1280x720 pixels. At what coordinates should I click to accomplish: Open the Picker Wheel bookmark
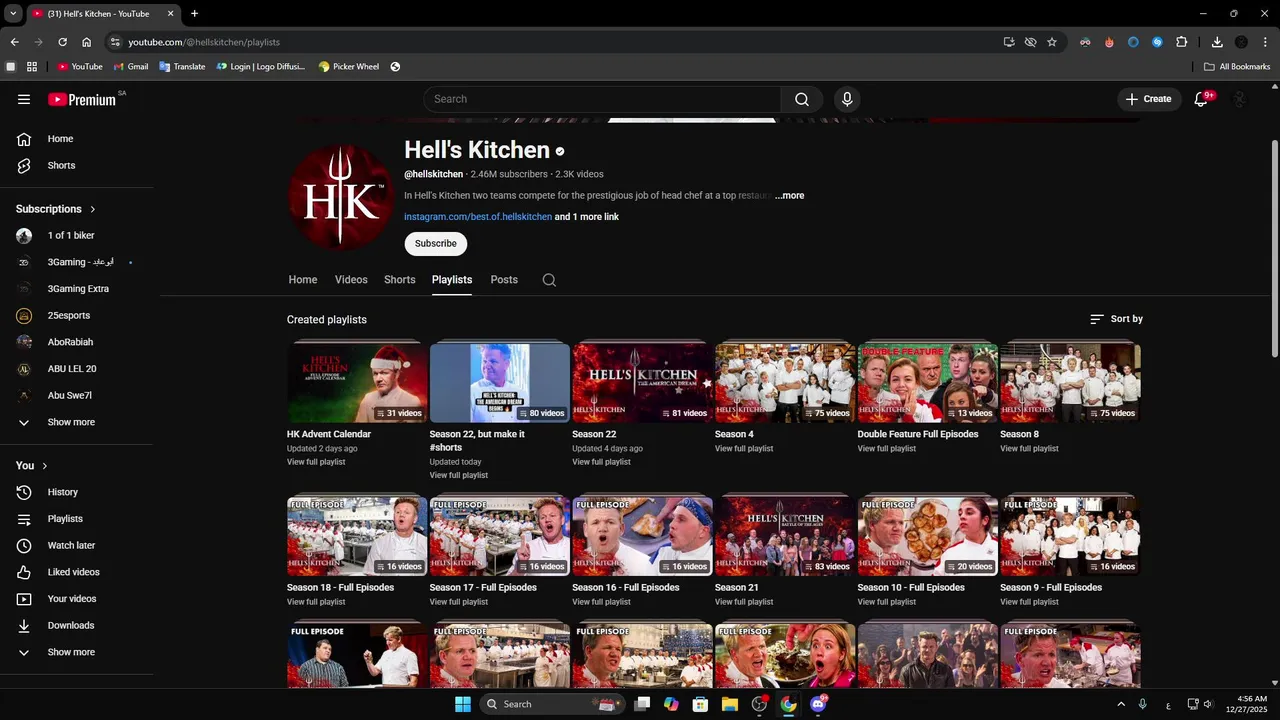[x=349, y=67]
